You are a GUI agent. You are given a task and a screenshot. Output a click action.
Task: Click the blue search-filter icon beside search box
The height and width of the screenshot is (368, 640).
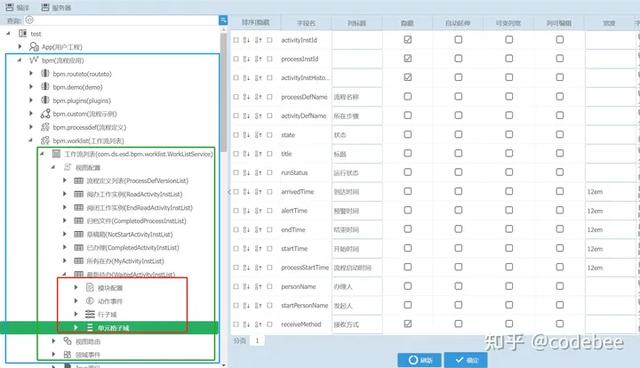tap(223, 20)
